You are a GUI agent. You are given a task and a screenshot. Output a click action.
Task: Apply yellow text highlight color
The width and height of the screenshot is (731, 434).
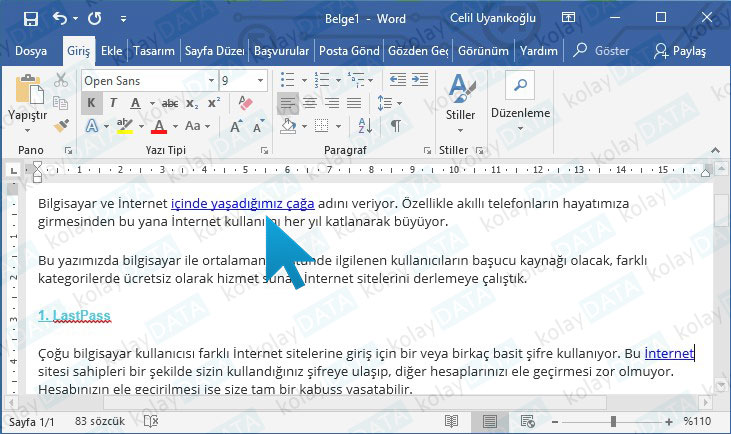pos(125,126)
